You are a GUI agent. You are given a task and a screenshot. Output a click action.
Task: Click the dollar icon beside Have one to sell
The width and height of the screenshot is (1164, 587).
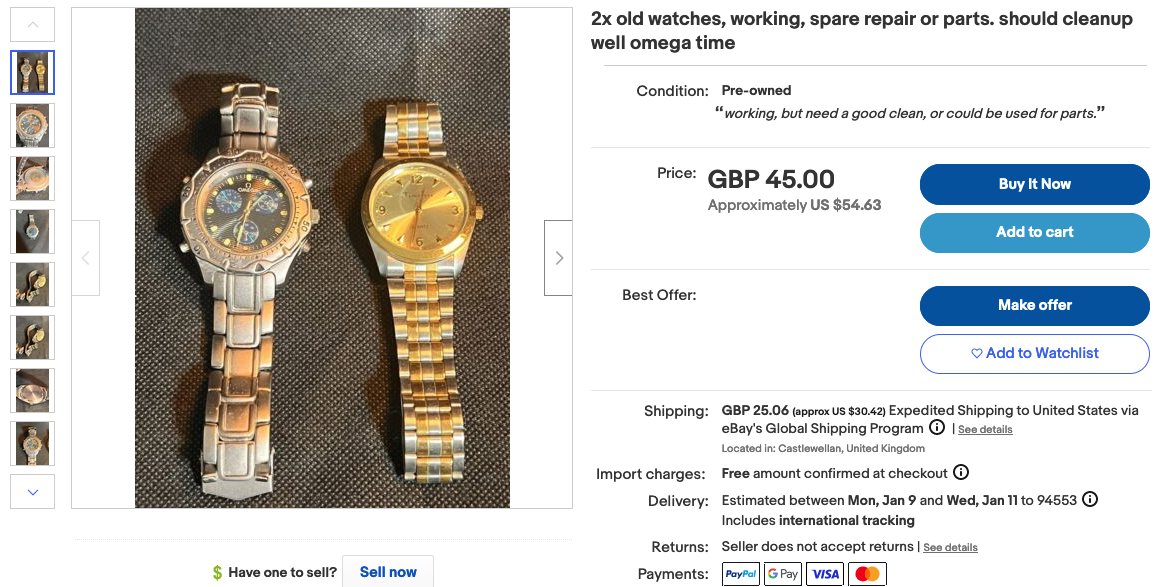pos(217,573)
